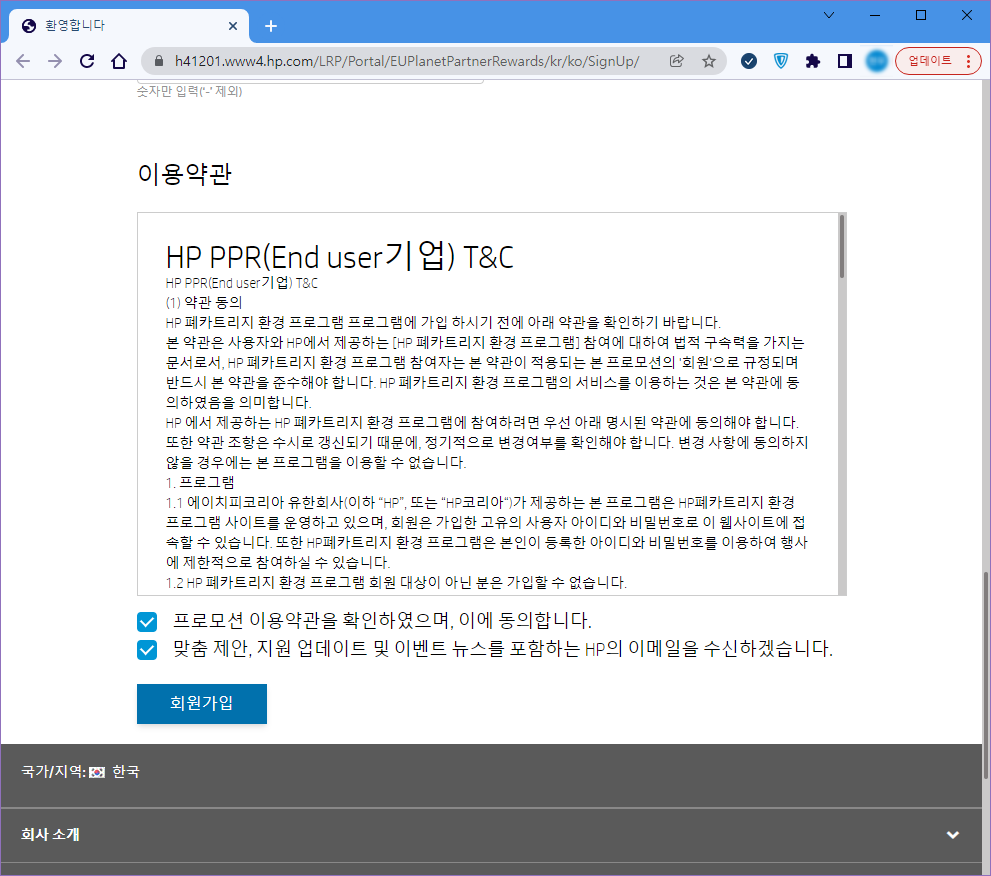
Task: Open Chrome's three-dot menu
Action: coord(968,61)
